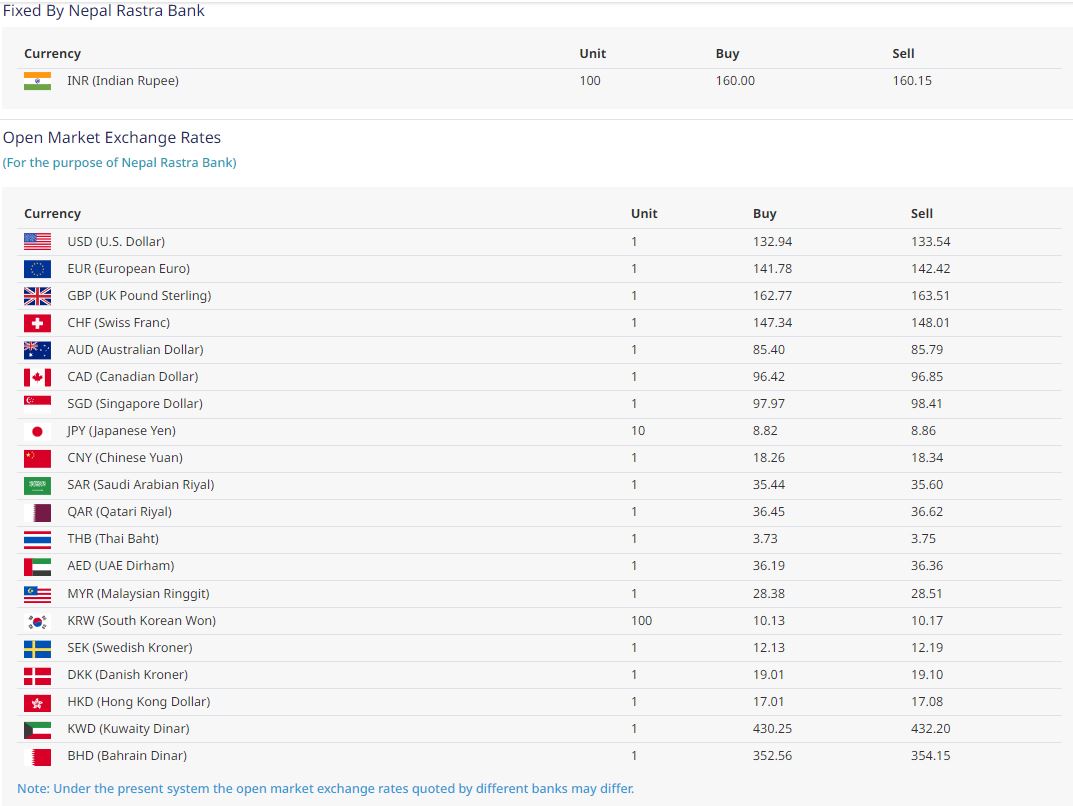Image resolution: width=1073 pixels, height=806 pixels.
Task: Click the BHD sell rate 354.15
Action: tap(930, 756)
